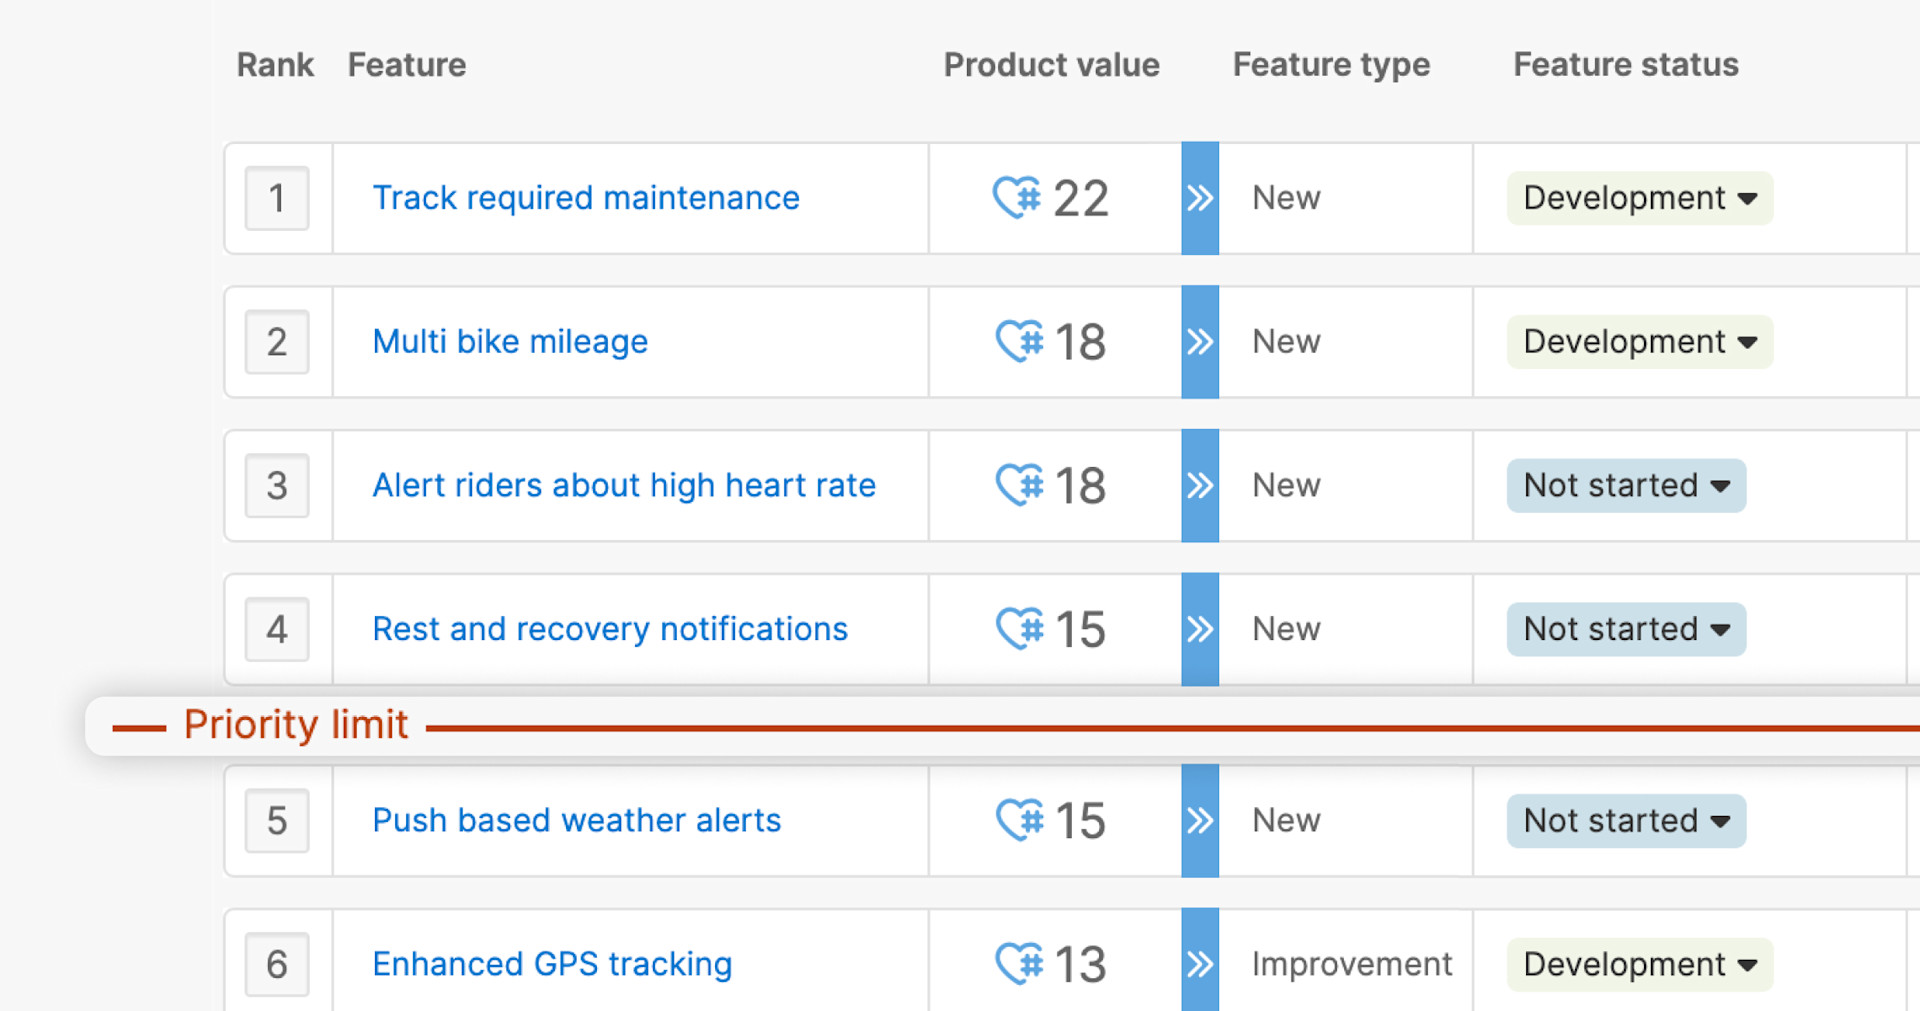1920x1011 pixels.
Task: Click the double-chevron icon in Push based weather row
Action: click(1200, 821)
